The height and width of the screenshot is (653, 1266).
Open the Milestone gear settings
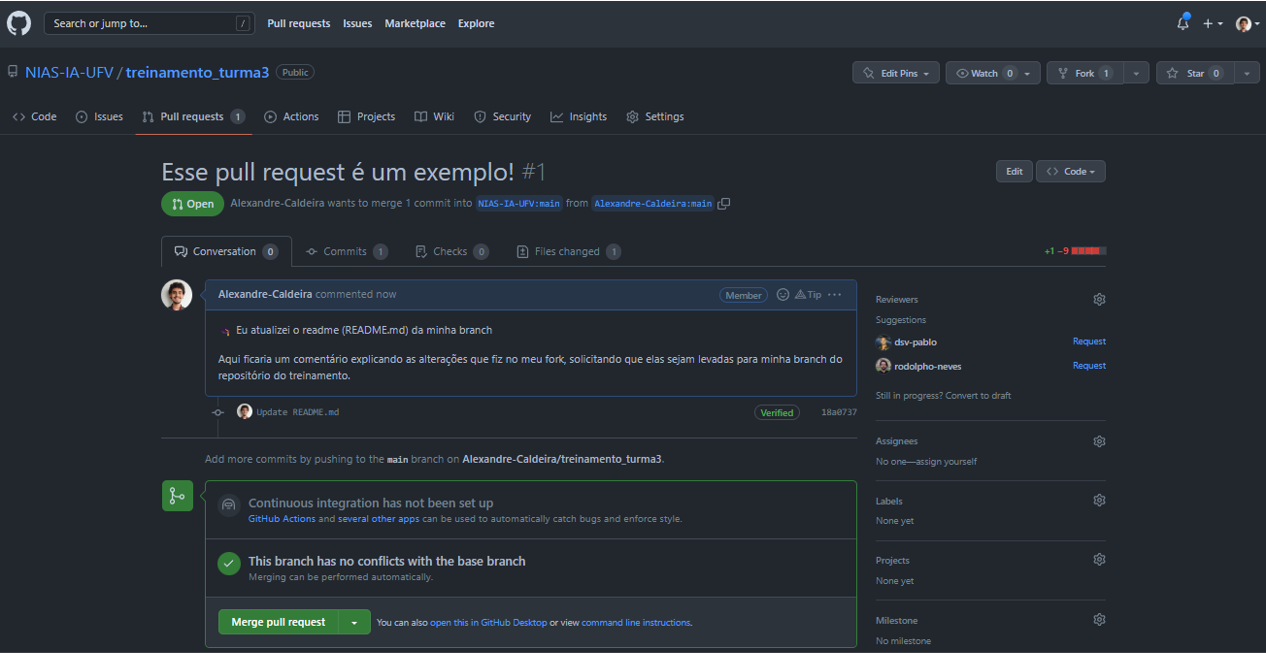click(1099, 620)
